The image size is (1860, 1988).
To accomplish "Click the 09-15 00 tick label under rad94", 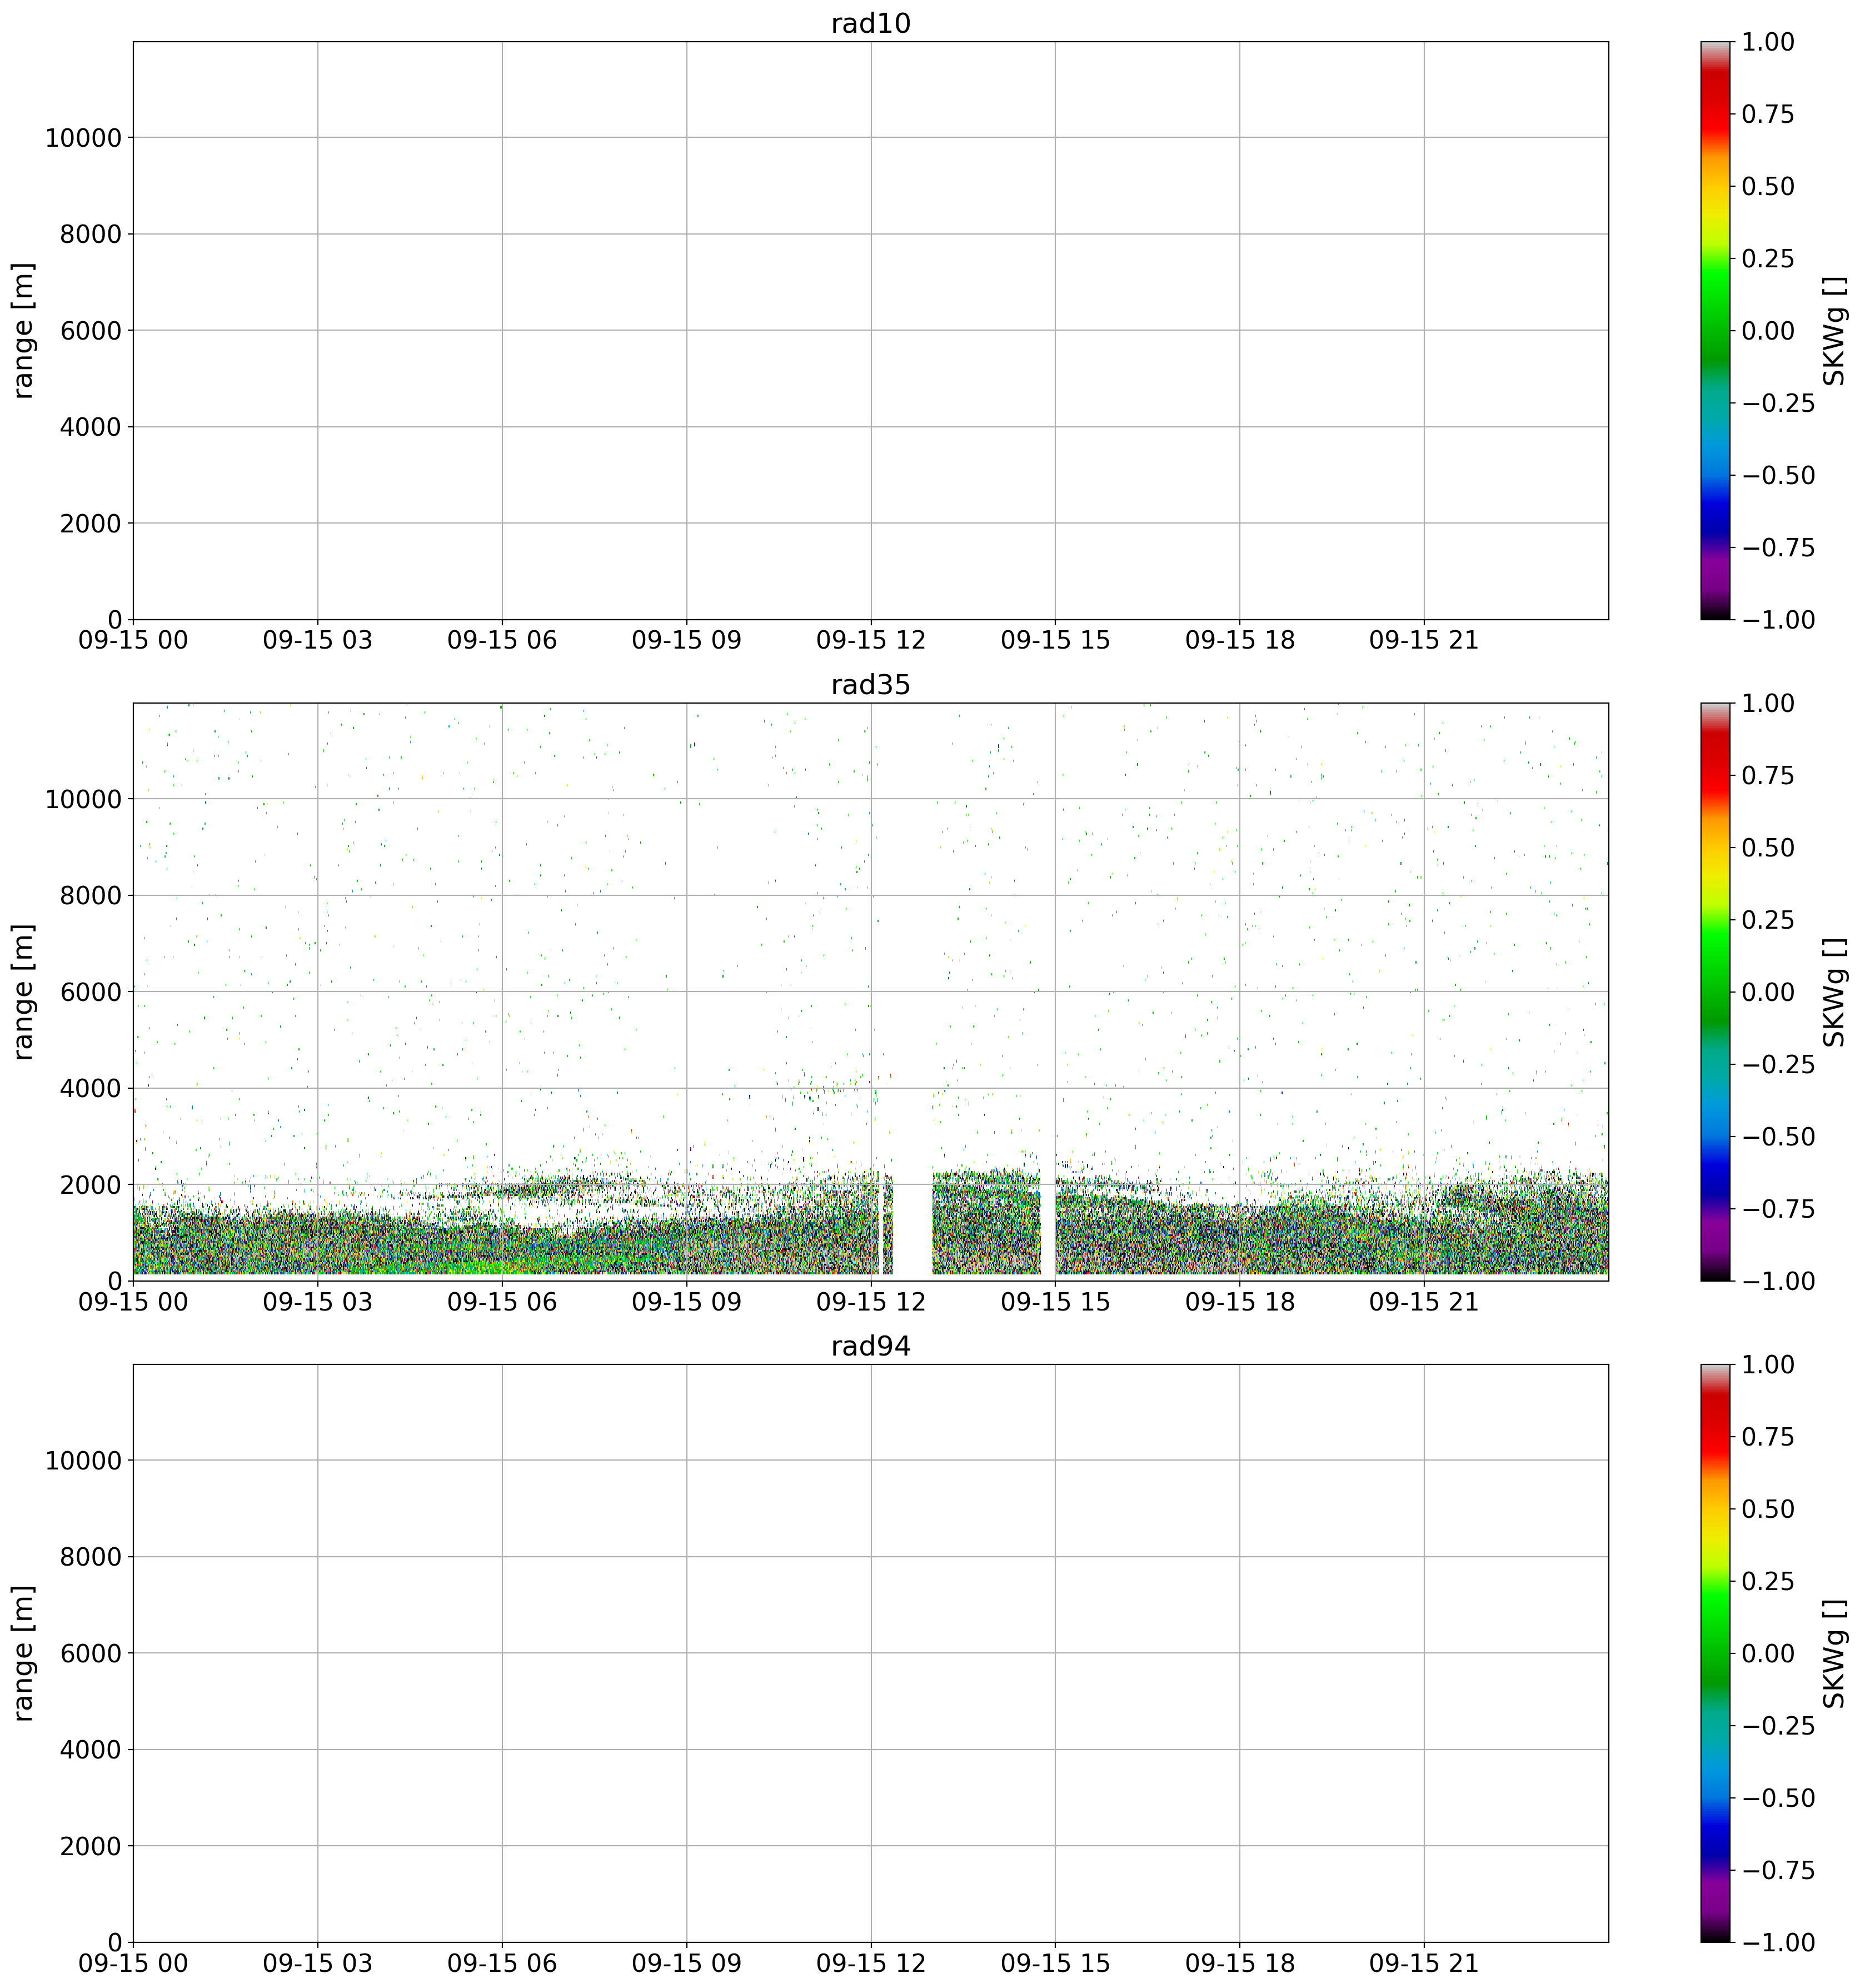I will pos(133,1964).
